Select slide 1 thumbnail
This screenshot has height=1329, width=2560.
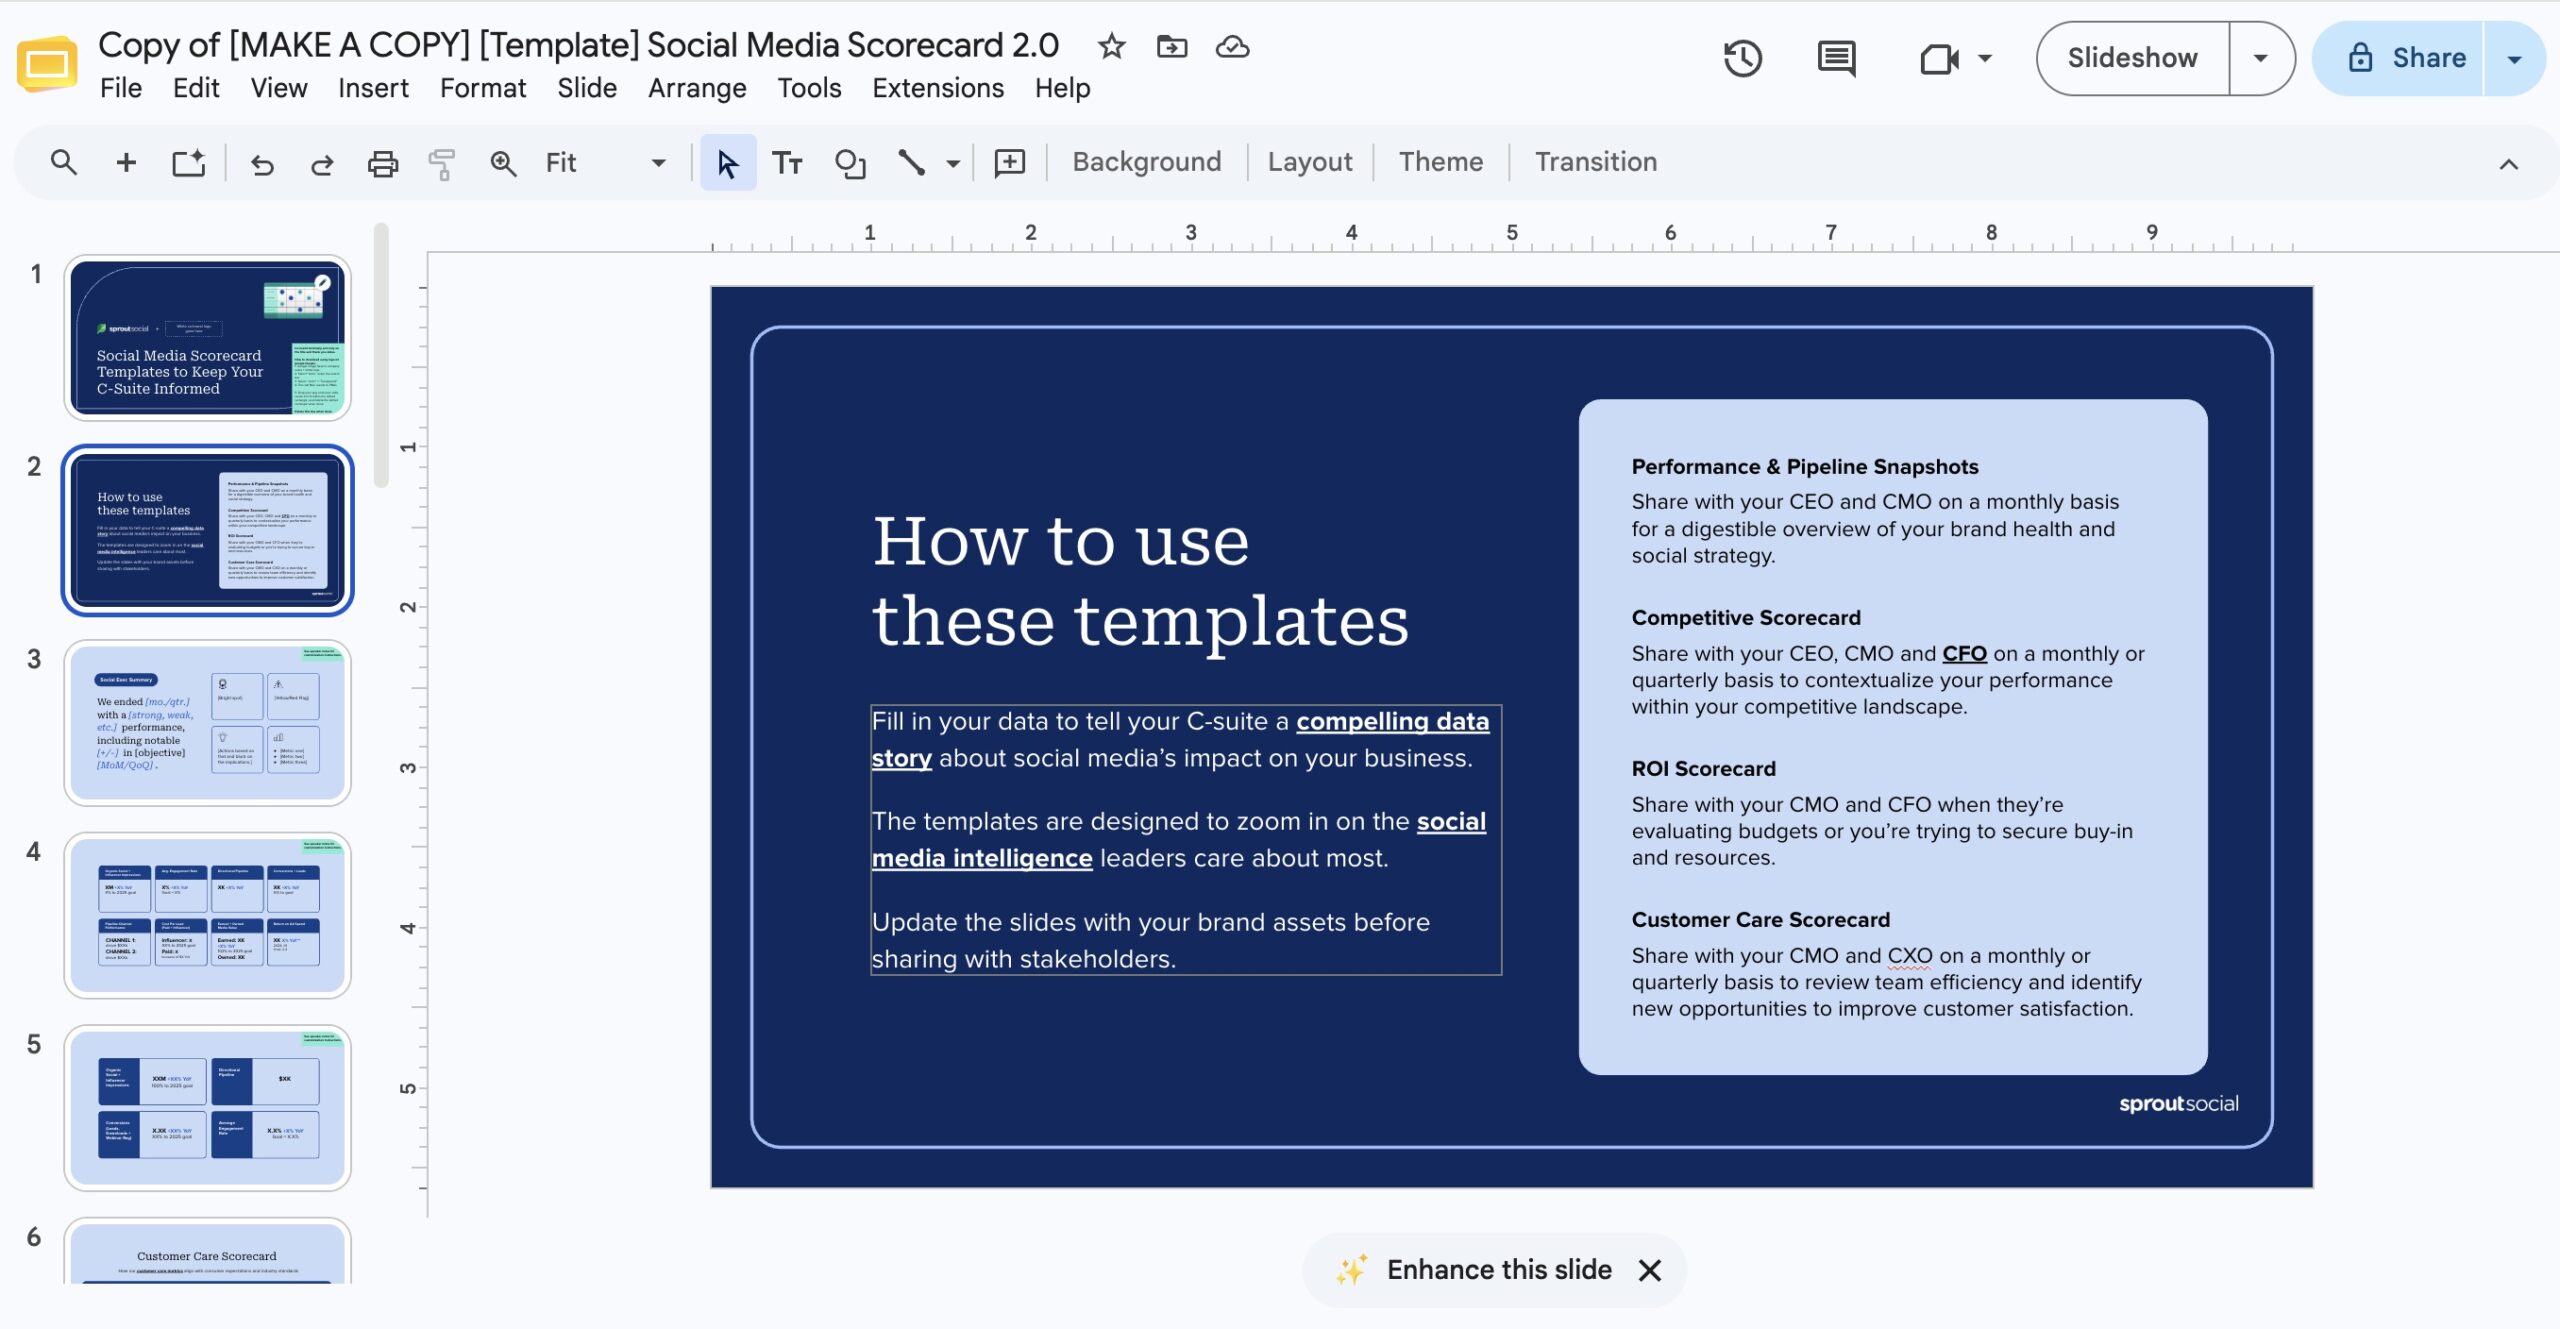(x=207, y=337)
